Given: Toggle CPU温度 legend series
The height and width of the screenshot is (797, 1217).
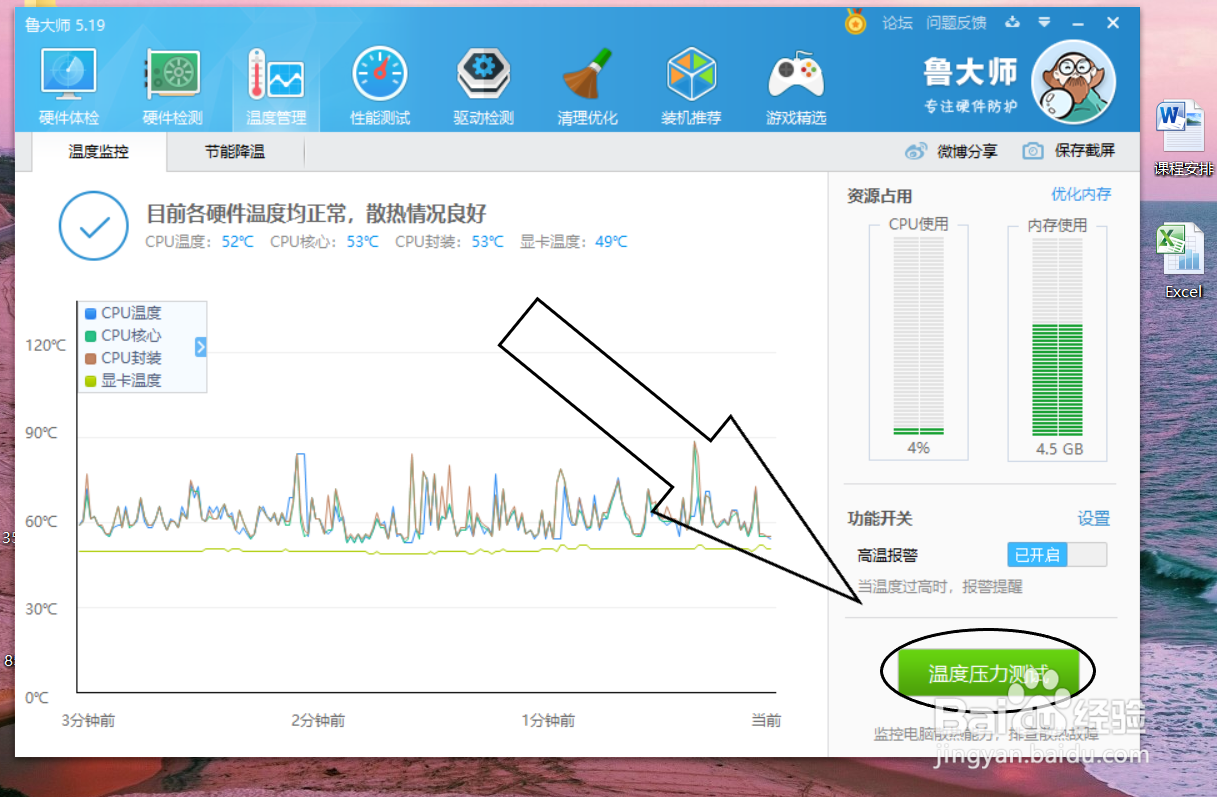Looking at the screenshot, I should pyautogui.click(x=123, y=313).
